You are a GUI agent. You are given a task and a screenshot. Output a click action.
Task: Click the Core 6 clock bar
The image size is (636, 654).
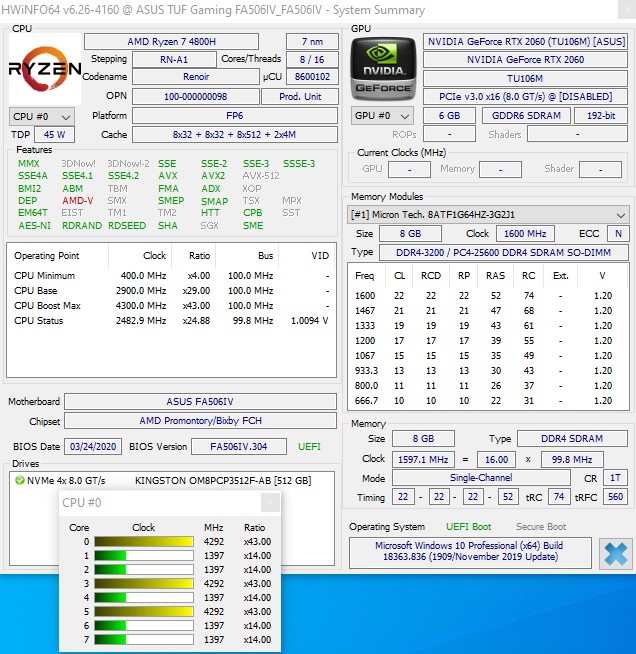pos(144,625)
